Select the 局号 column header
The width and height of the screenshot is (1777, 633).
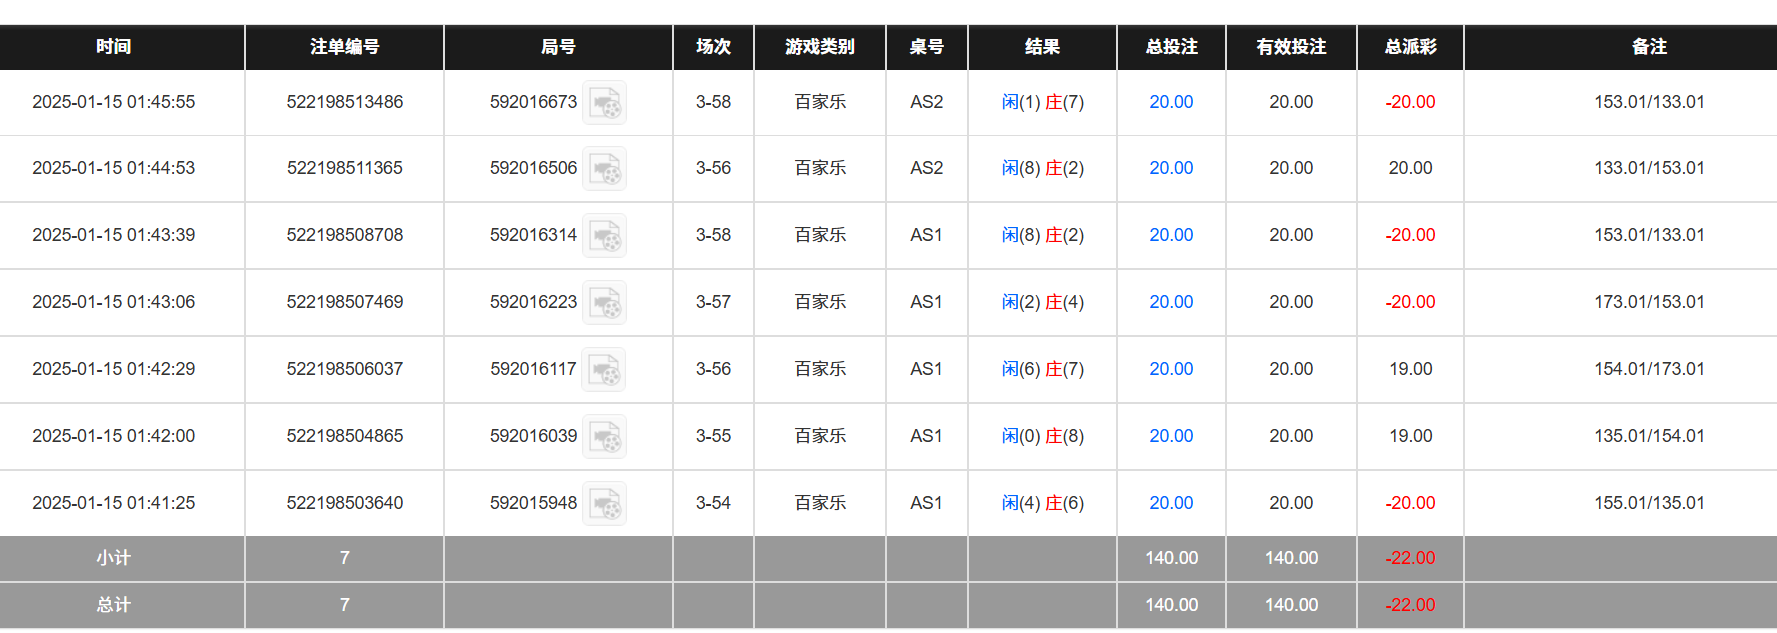tap(557, 47)
